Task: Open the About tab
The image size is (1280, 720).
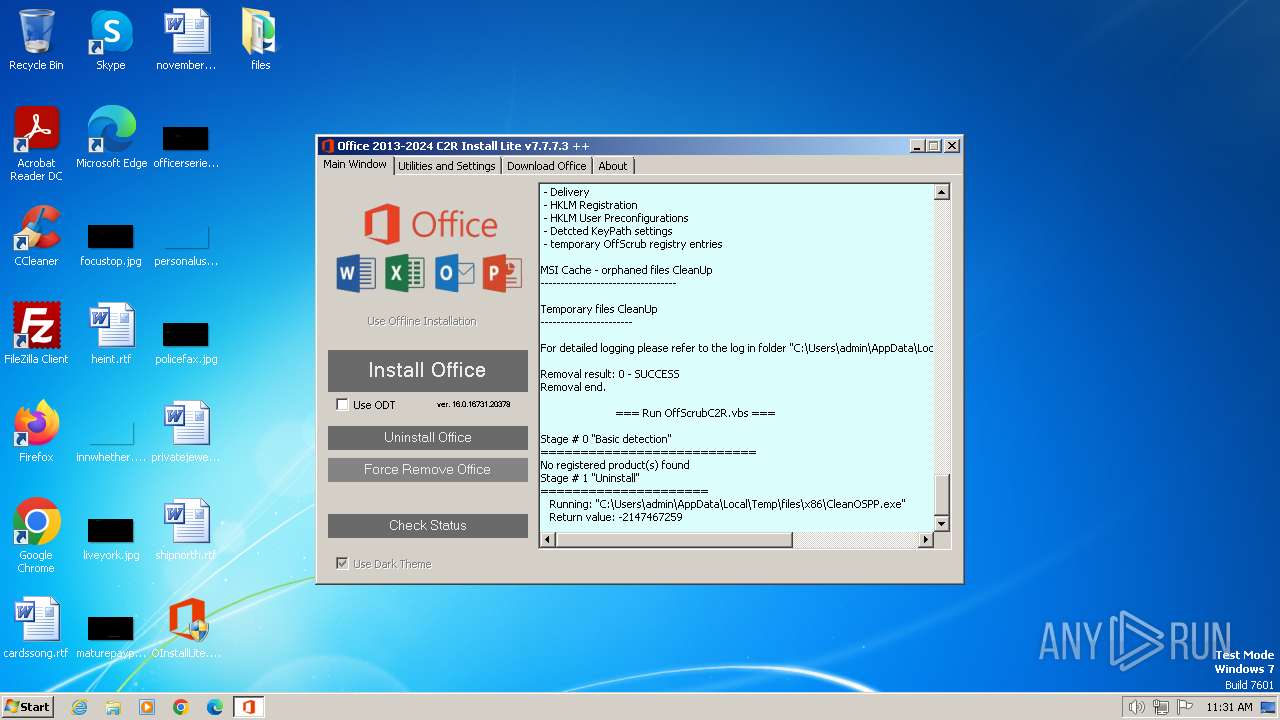Action: (613, 166)
